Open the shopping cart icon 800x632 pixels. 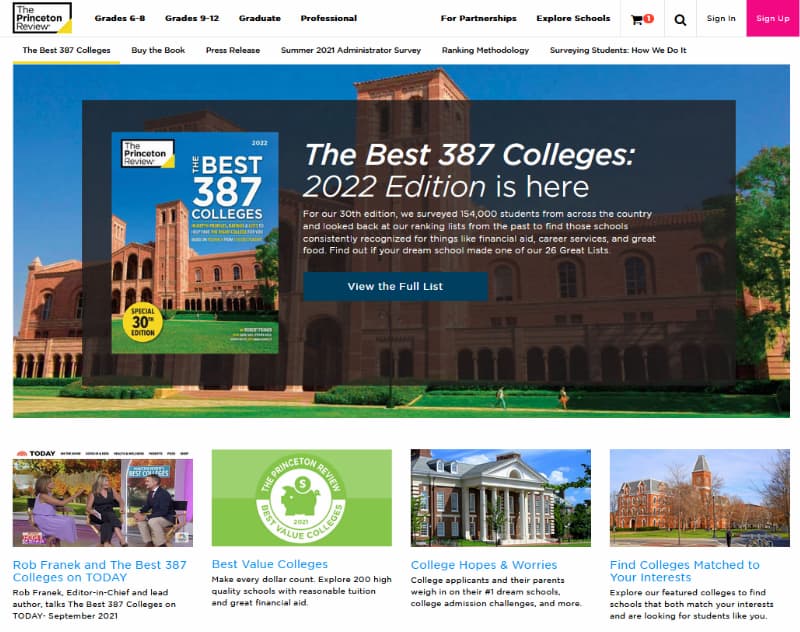pyautogui.click(x=642, y=19)
